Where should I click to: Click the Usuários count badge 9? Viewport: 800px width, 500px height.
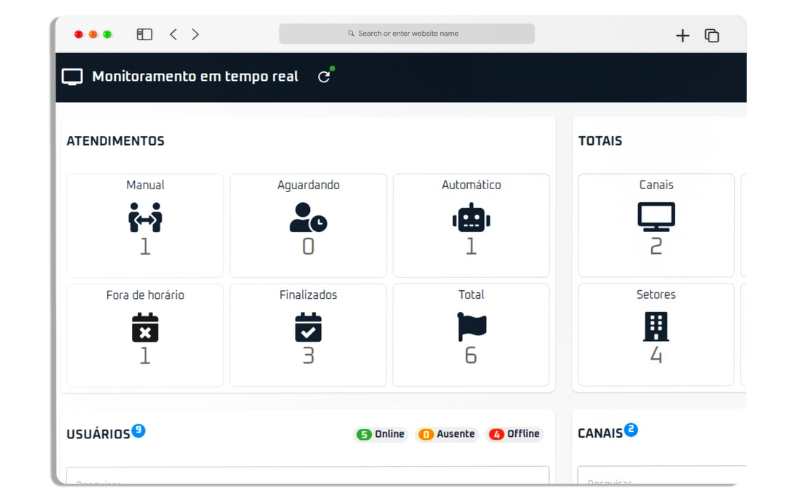click(x=138, y=431)
